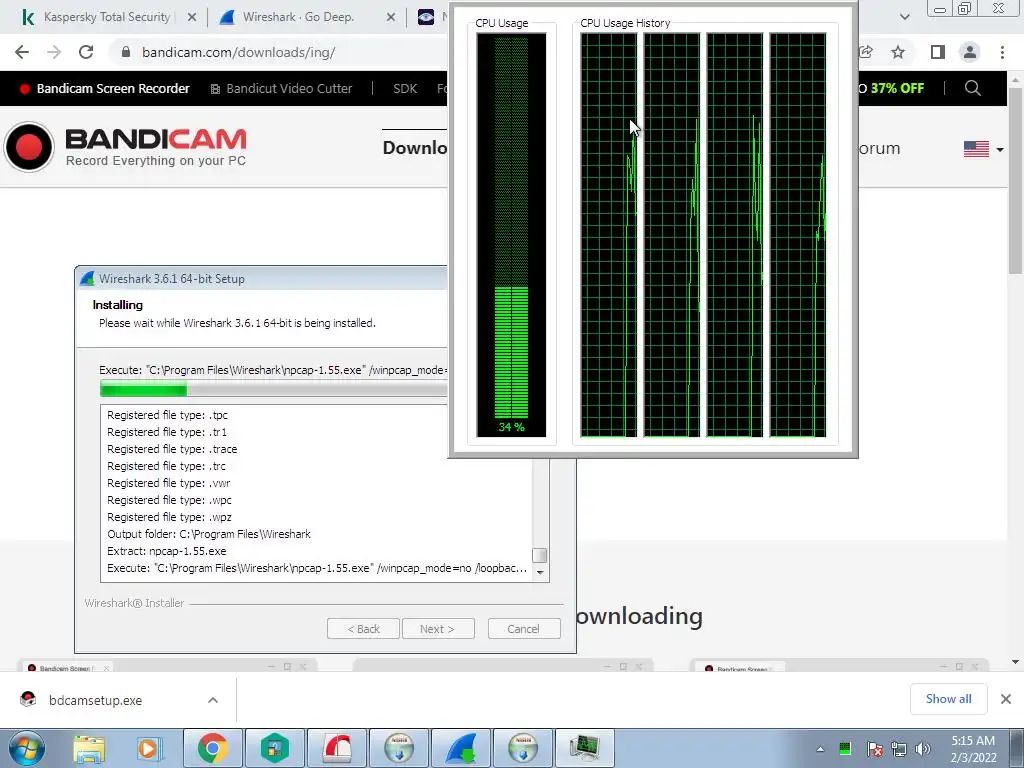This screenshot has height=768, width=1024.
Task: Toggle the Chrome side panel
Action: click(x=938, y=52)
